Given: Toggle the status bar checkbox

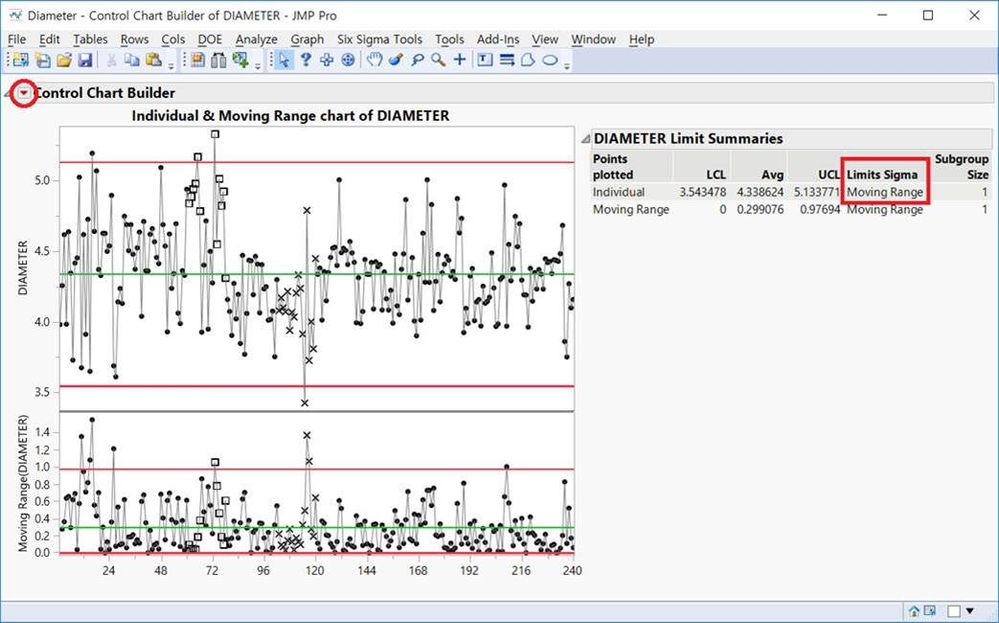Looking at the screenshot, I should click(x=953, y=611).
